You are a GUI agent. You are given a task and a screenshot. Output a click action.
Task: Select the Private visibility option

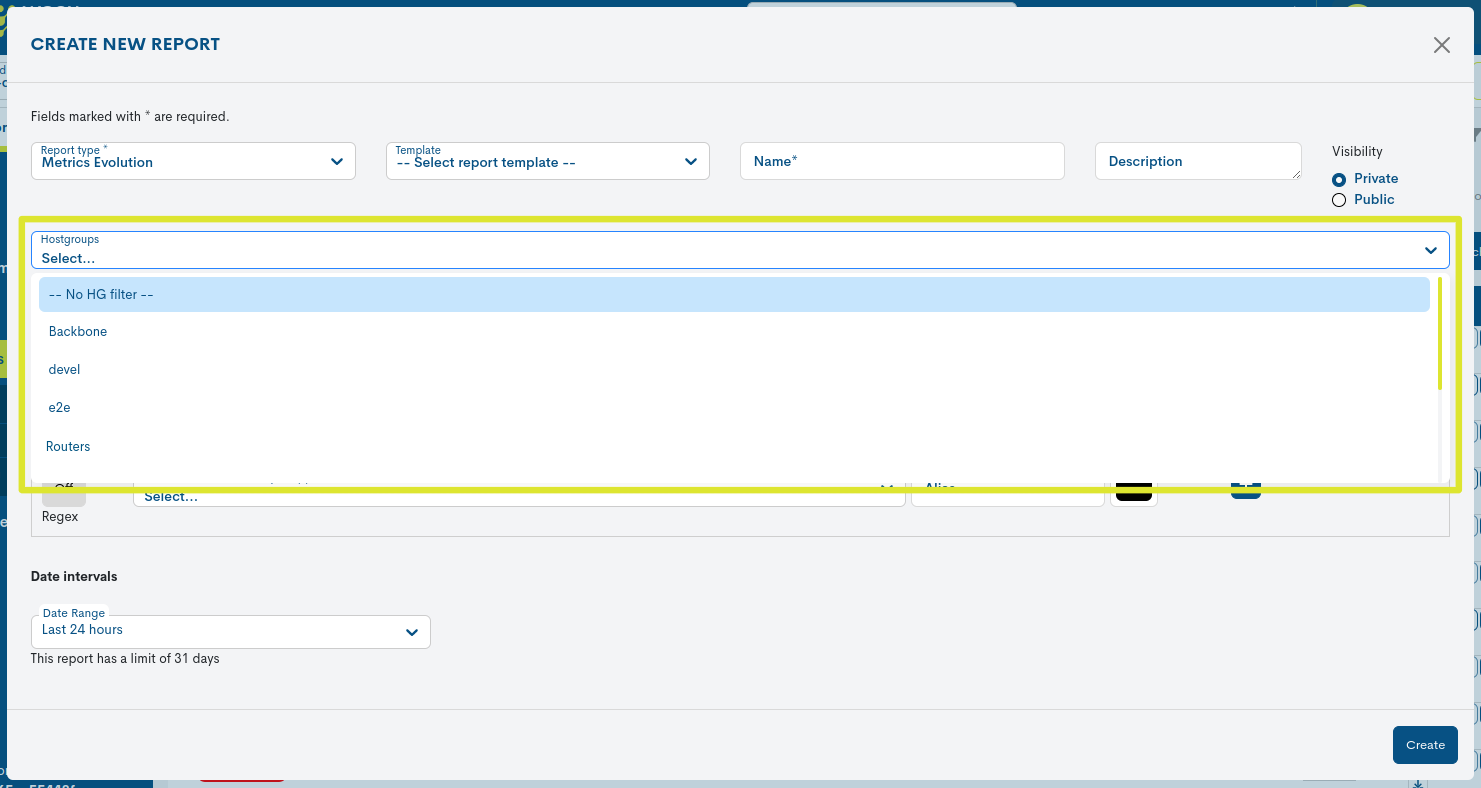point(1339,179)
